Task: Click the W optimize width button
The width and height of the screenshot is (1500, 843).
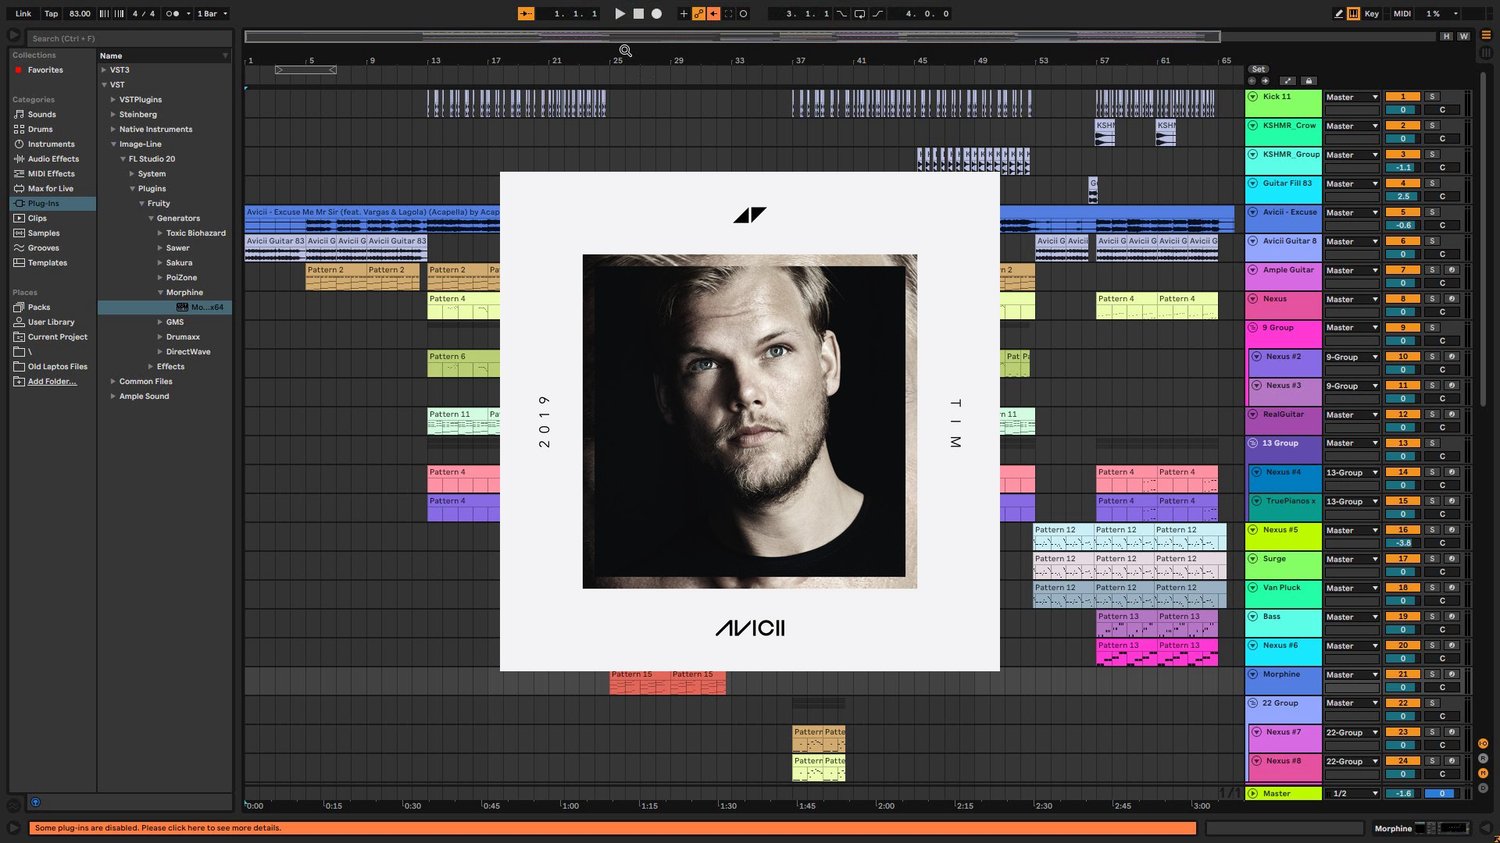Action: pyautogui.click(x=1464, y=37)
